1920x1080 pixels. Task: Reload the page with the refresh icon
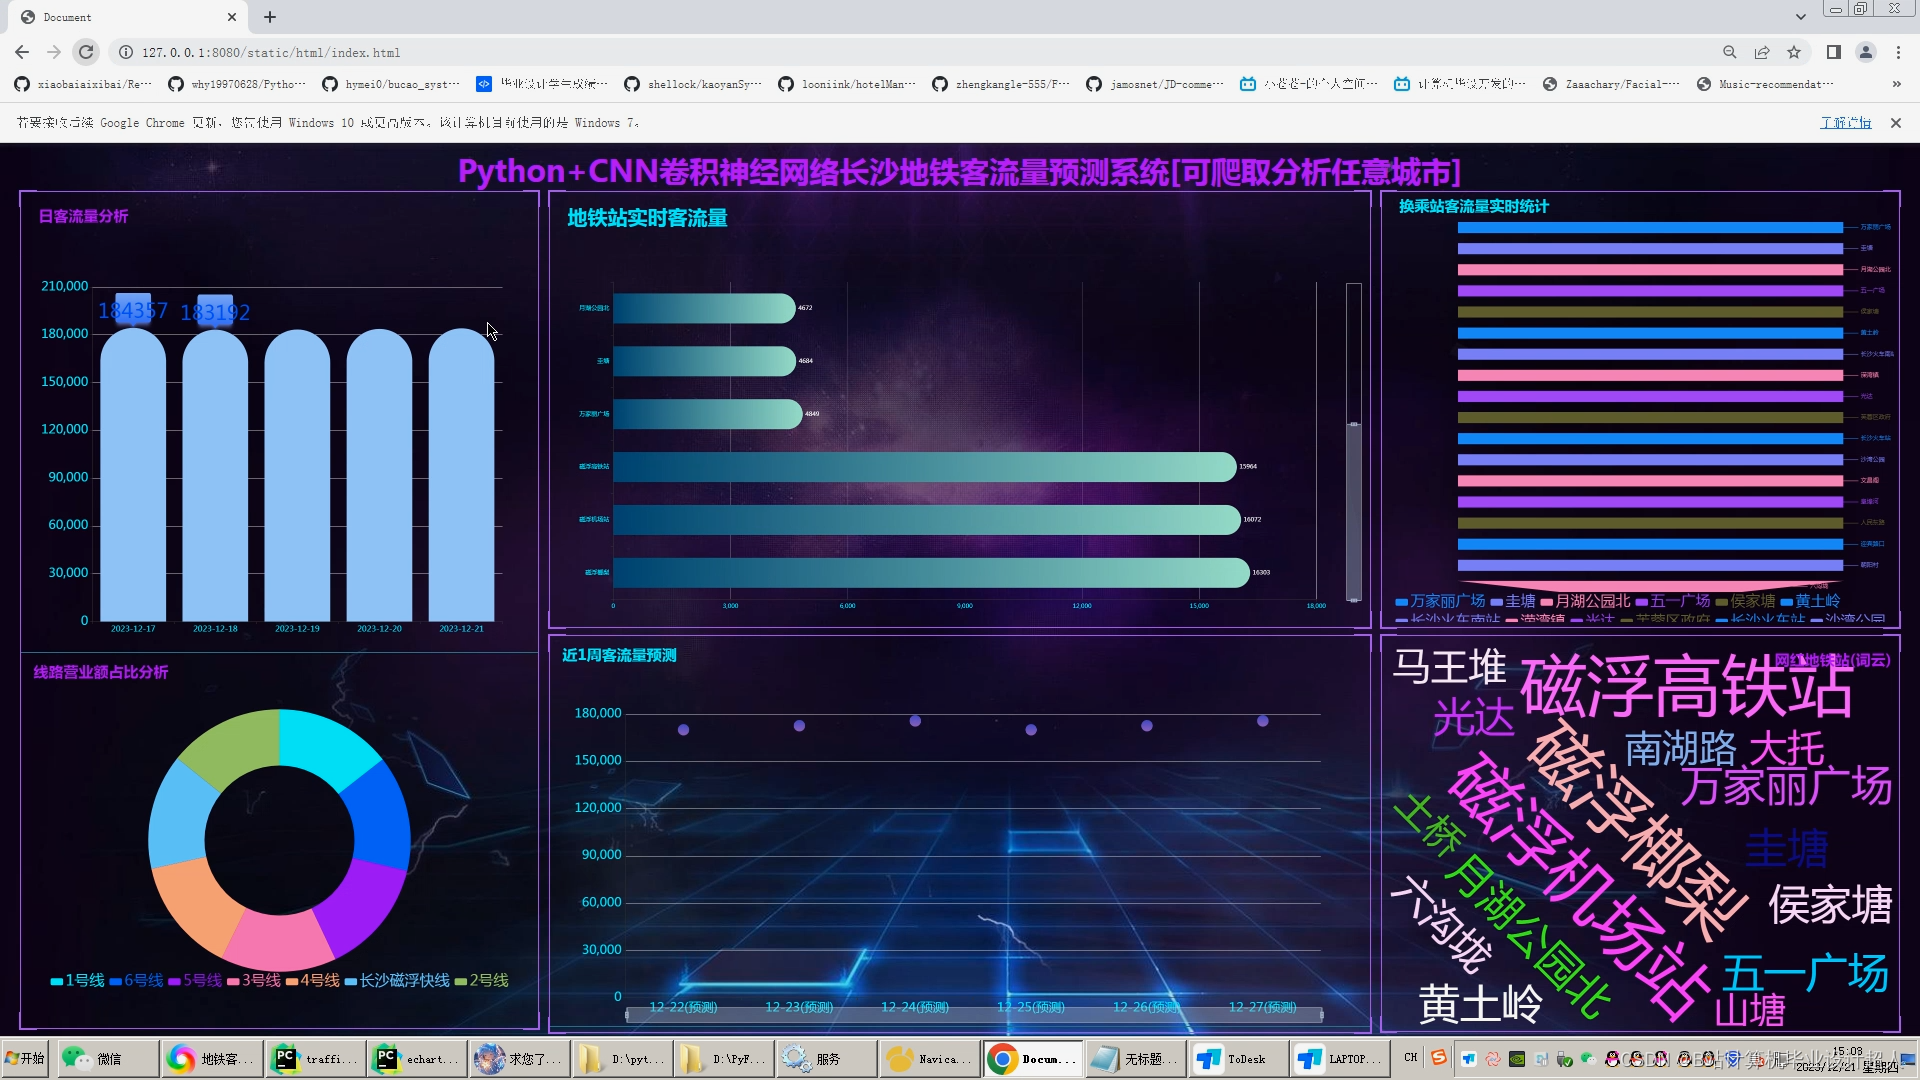[x=86, y=52]
